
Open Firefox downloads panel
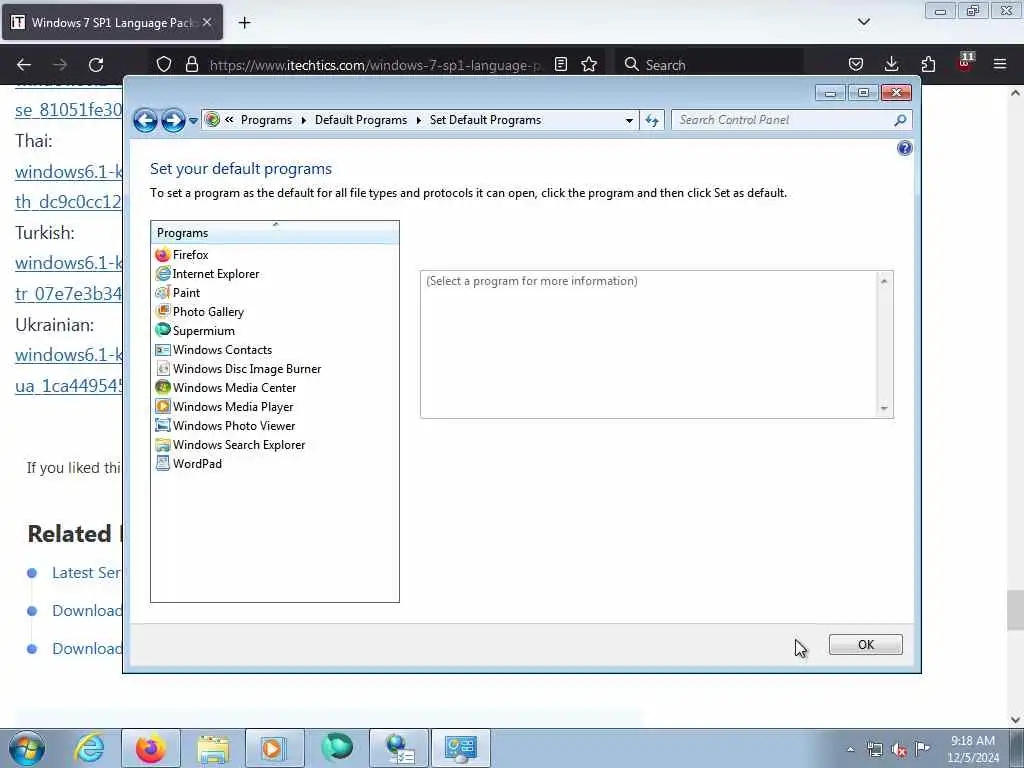[x=891, y=64]
